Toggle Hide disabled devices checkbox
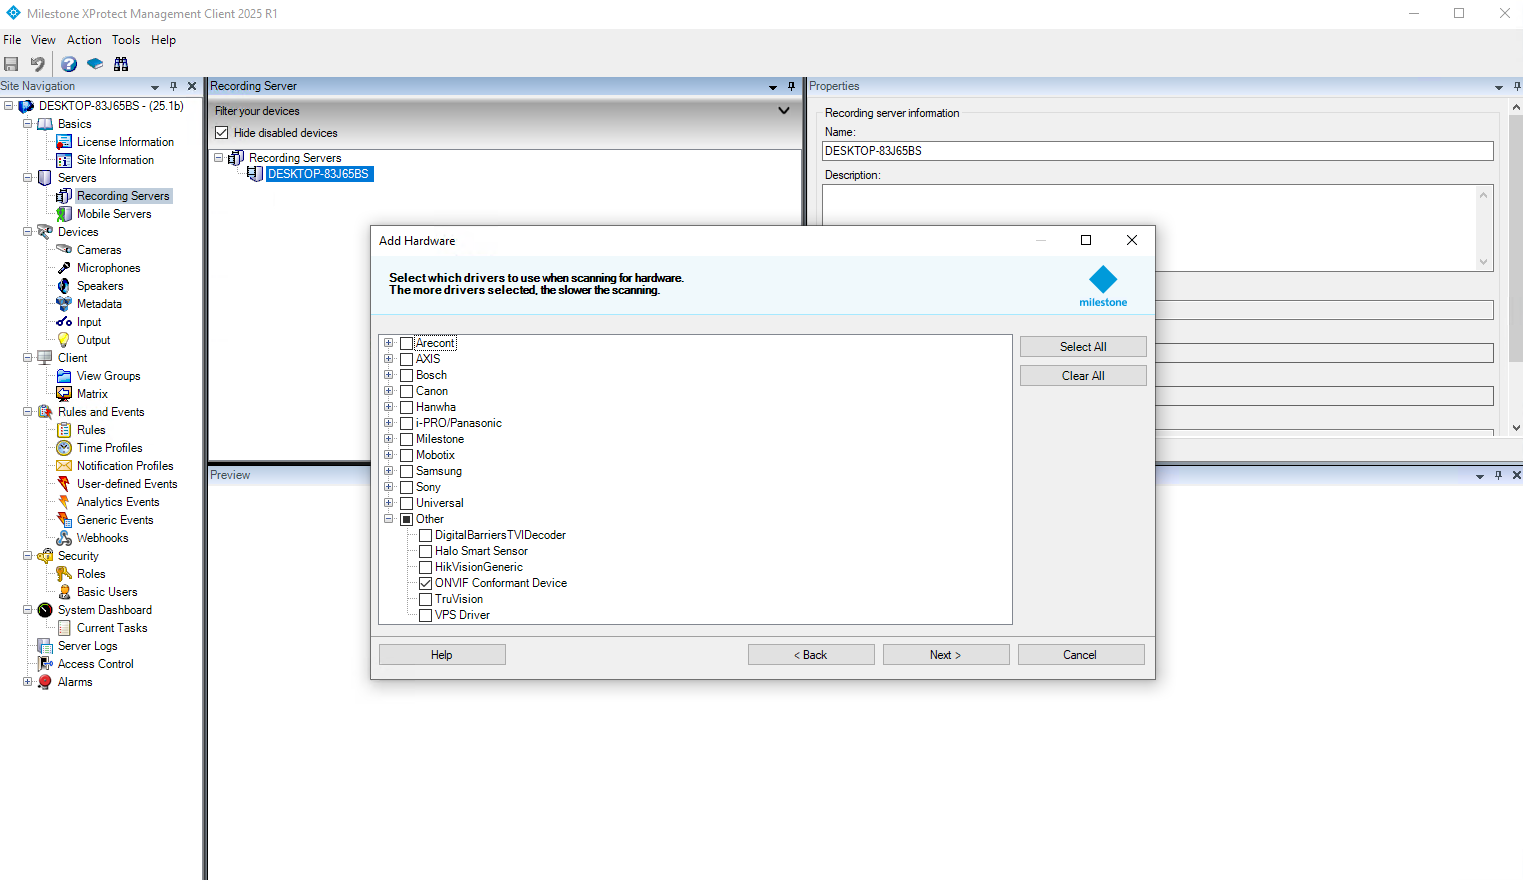 tap(222, 133)
